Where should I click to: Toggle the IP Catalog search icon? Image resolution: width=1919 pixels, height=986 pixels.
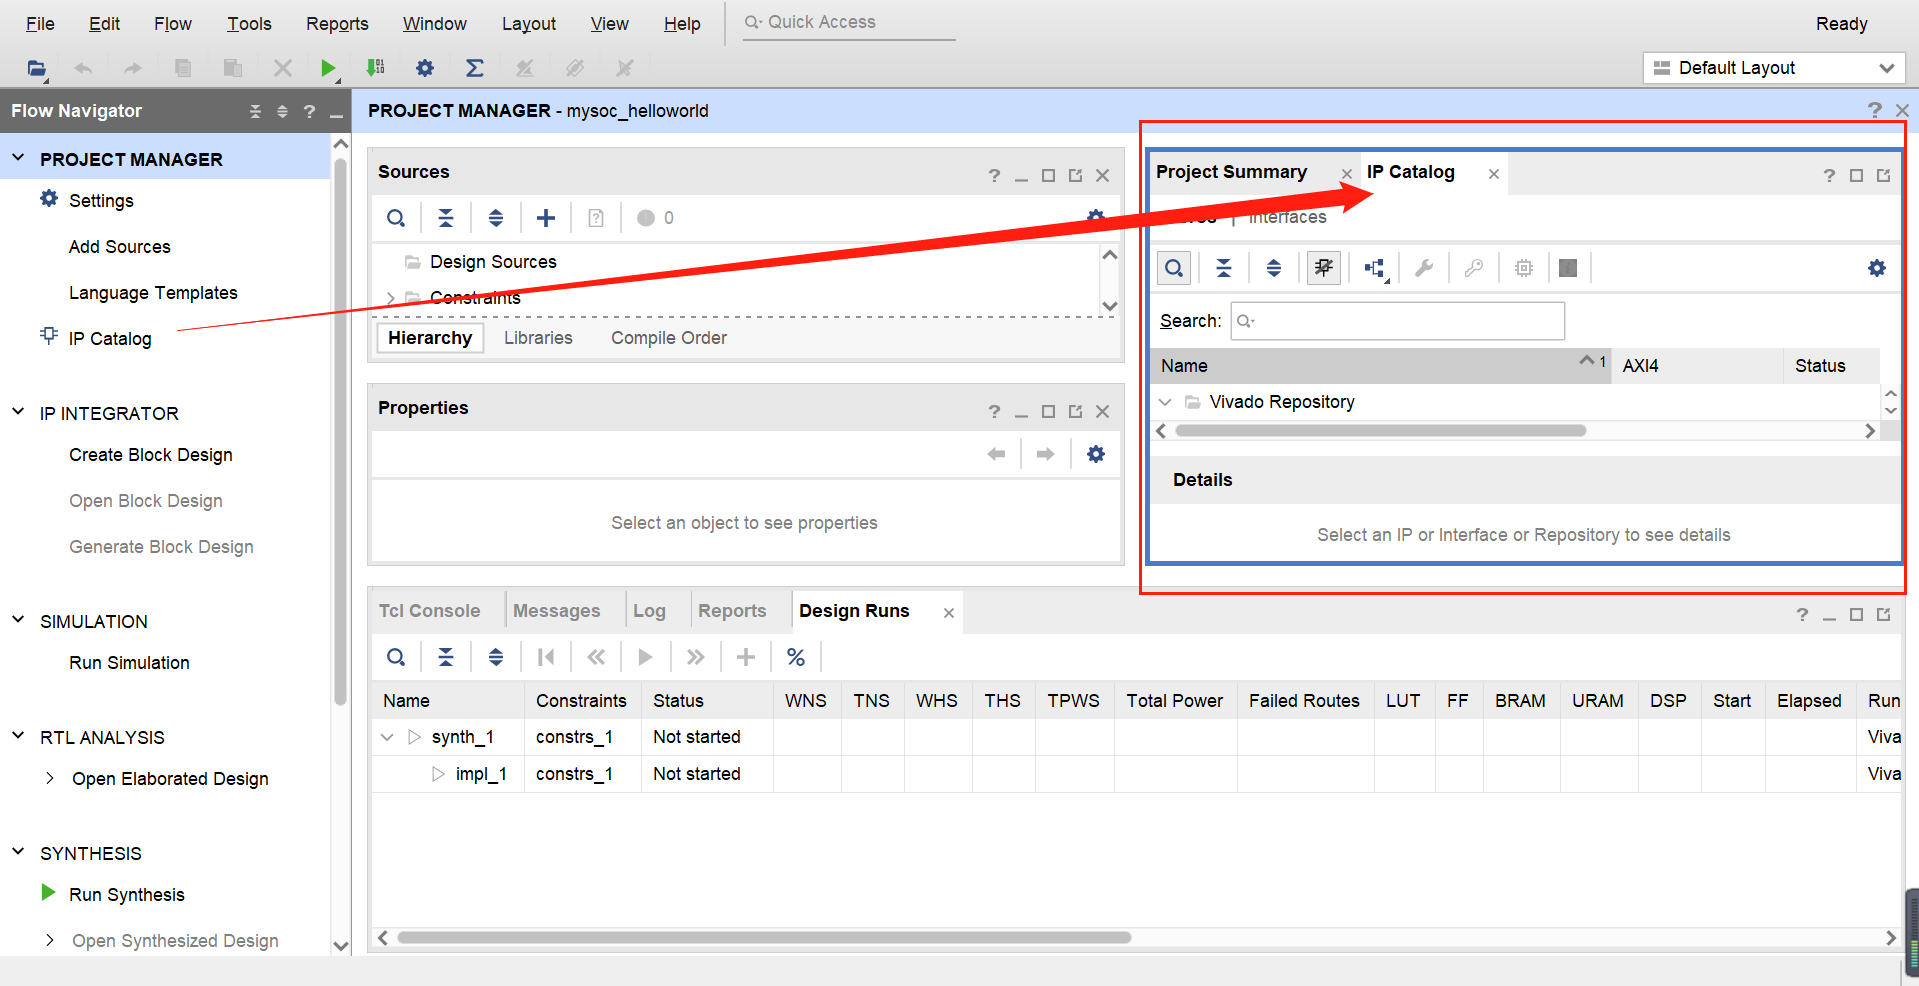point(1174,268)
